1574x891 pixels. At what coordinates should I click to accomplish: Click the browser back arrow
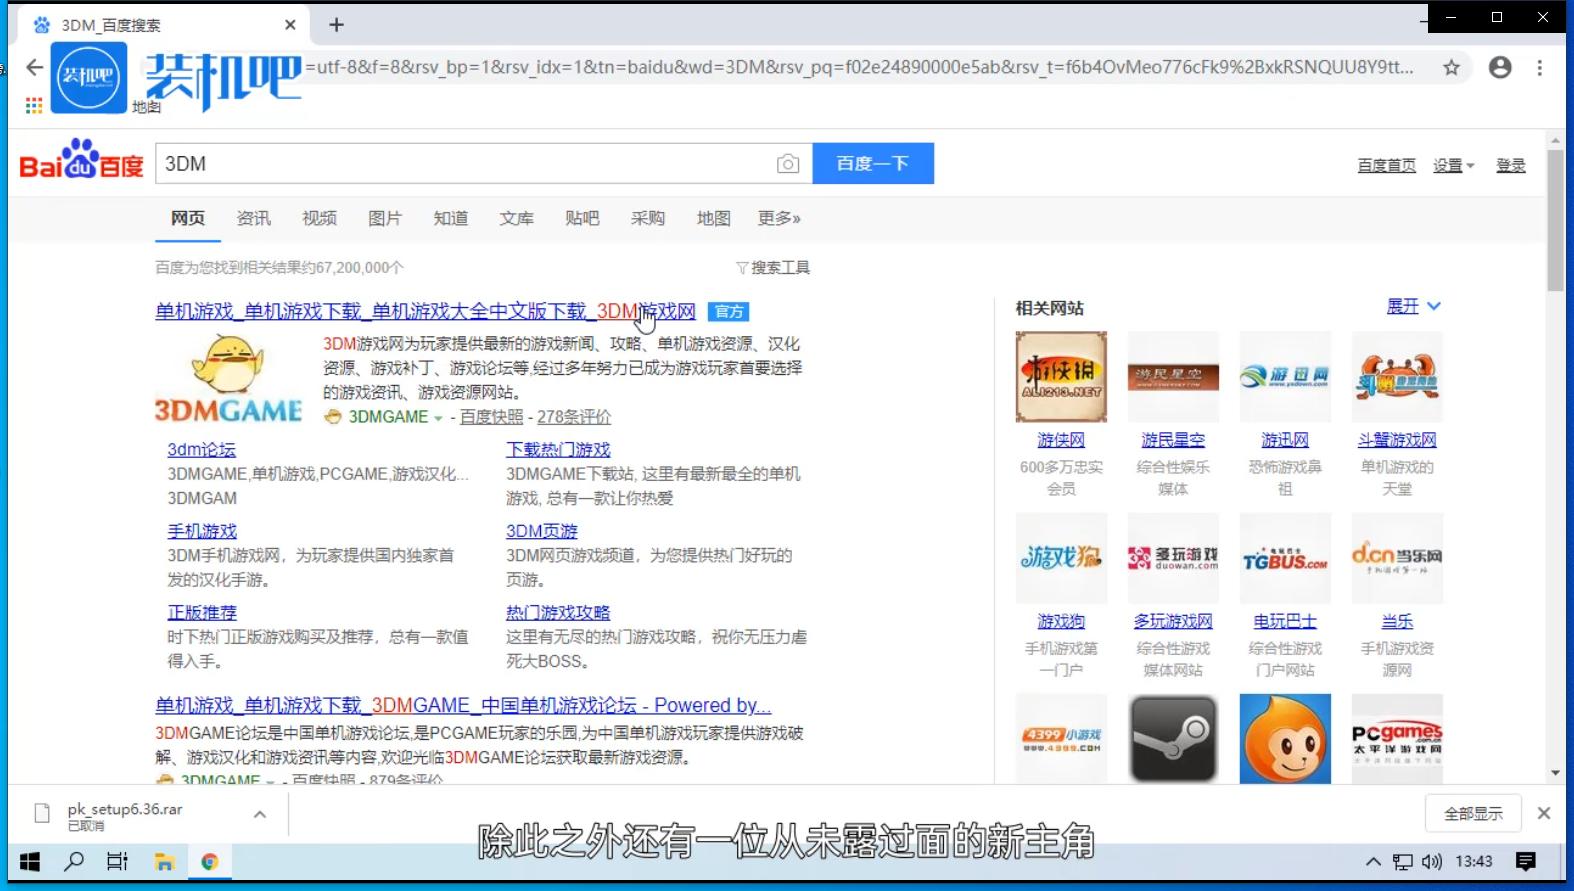[x=35, y=67]
